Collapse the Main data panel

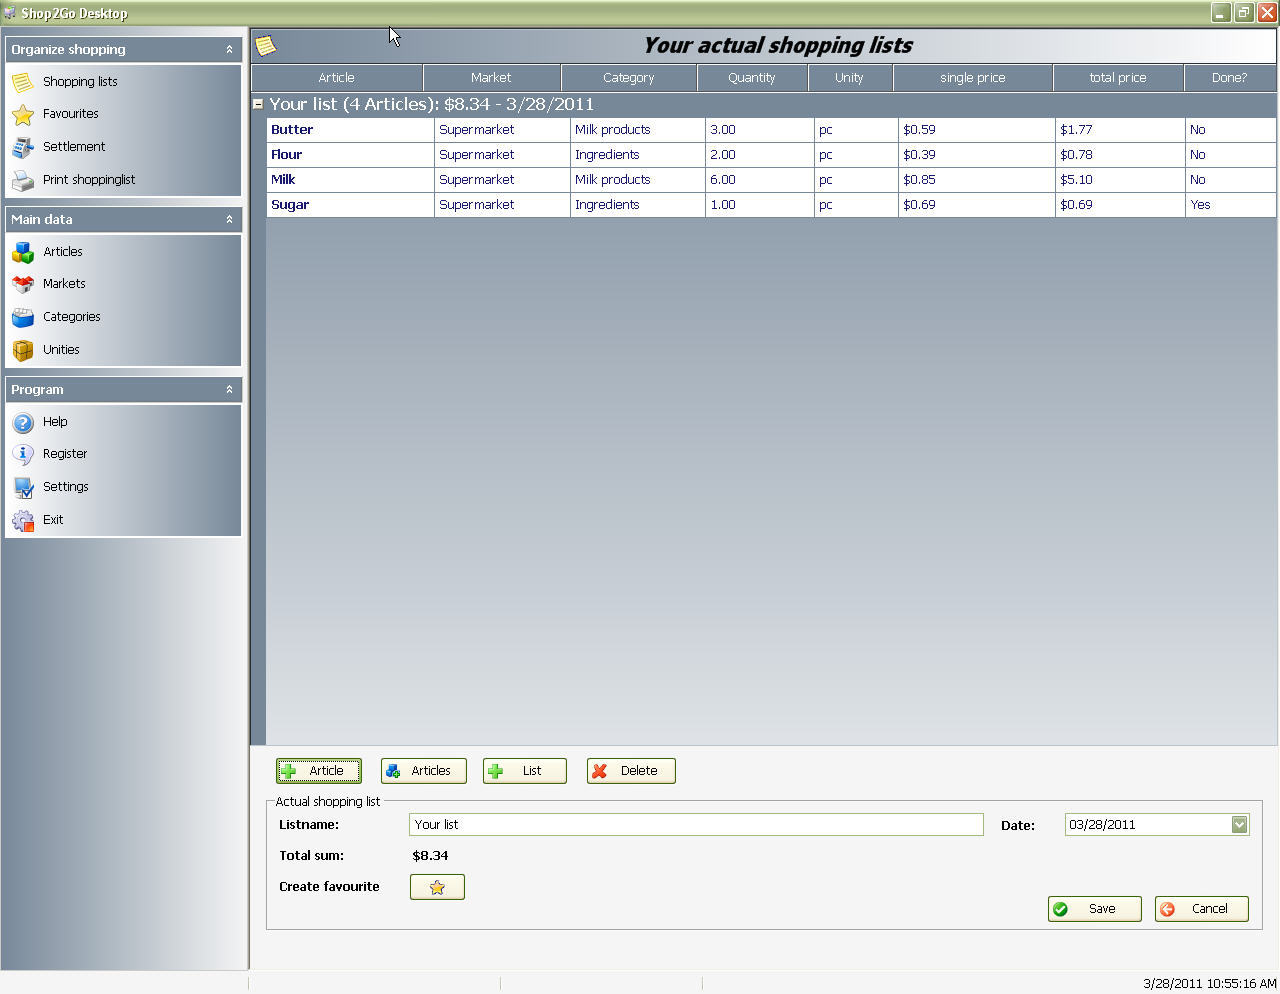tap(229, 219)
